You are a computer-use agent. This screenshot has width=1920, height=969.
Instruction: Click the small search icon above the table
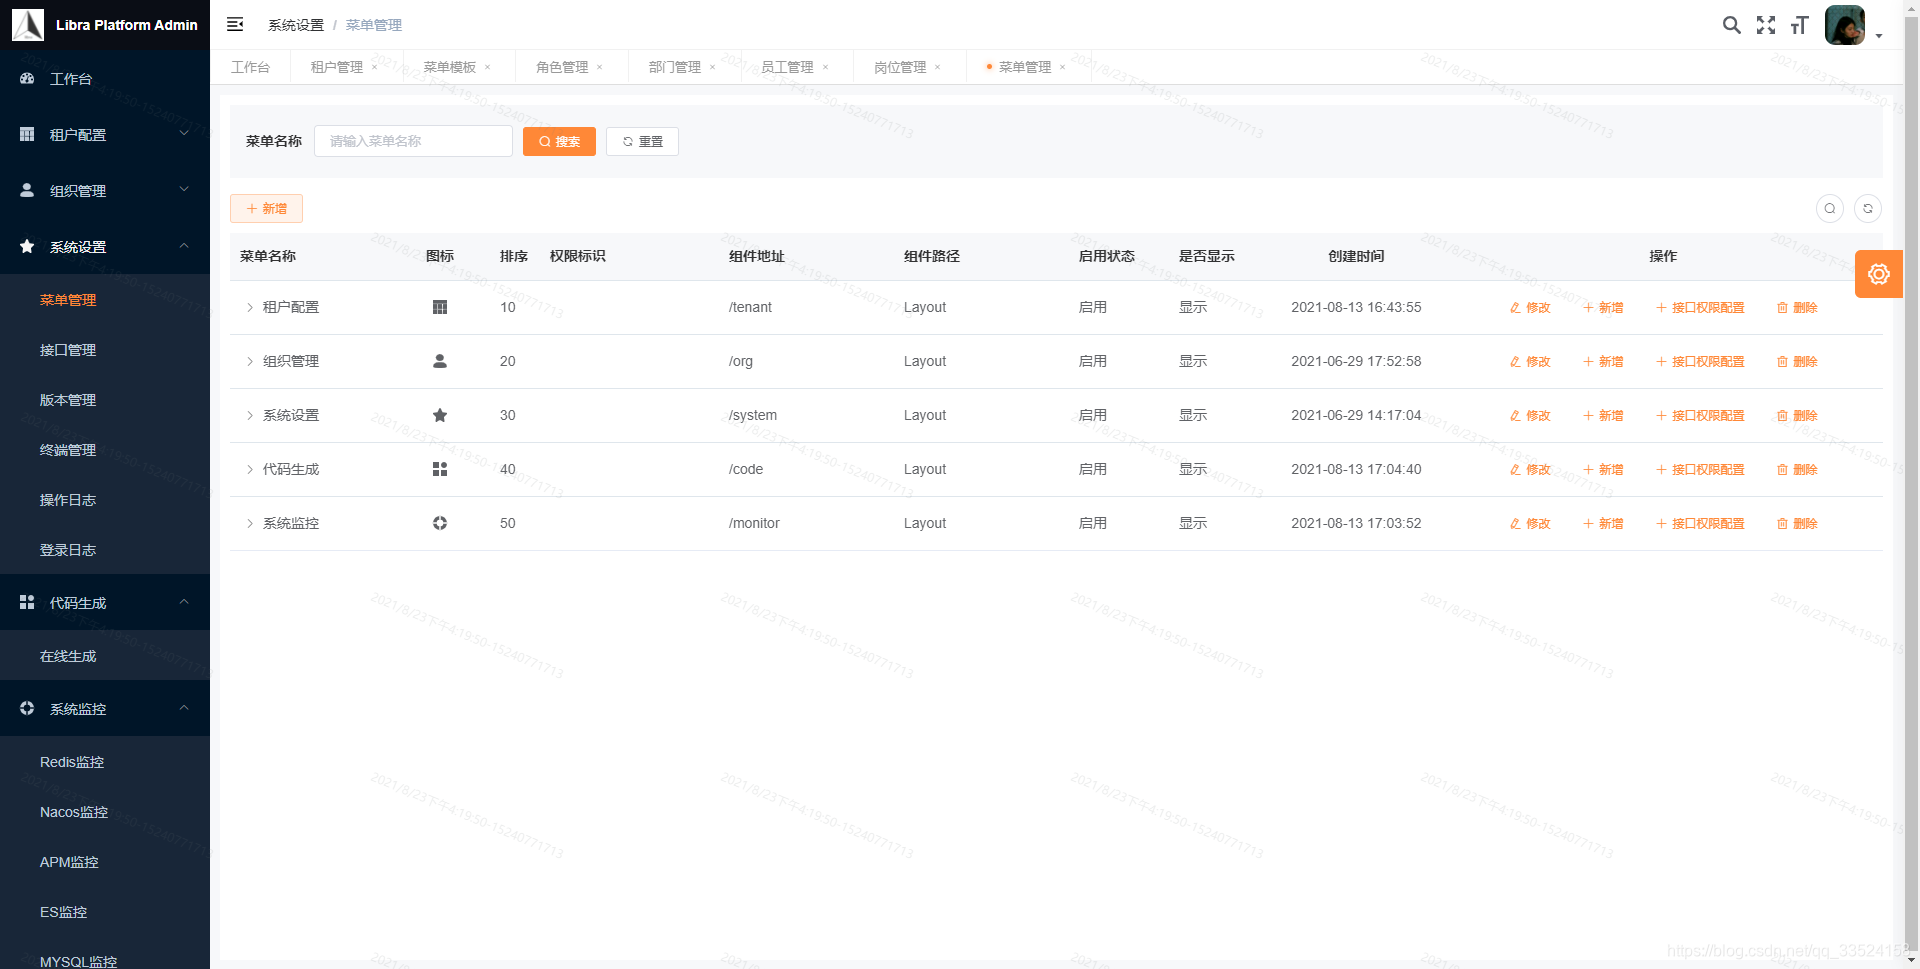(1830, 208)
